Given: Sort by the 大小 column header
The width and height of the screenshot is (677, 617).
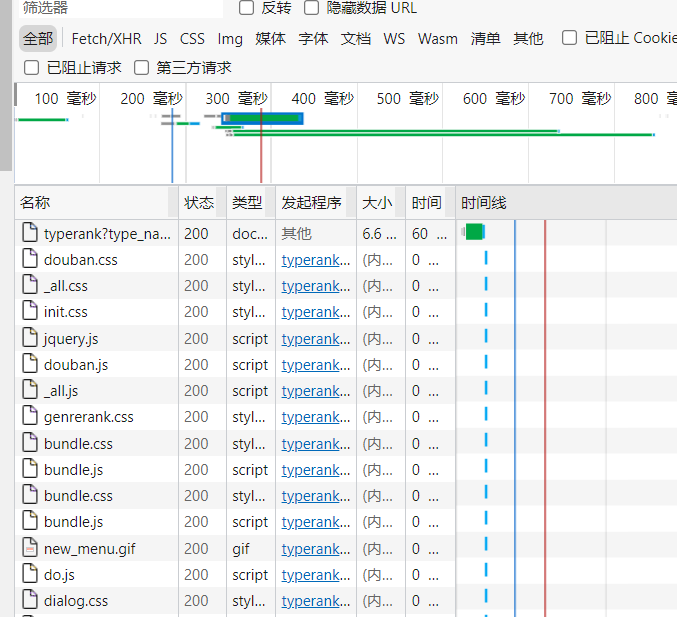Looking at the screenshot, I should coord(381,203).
